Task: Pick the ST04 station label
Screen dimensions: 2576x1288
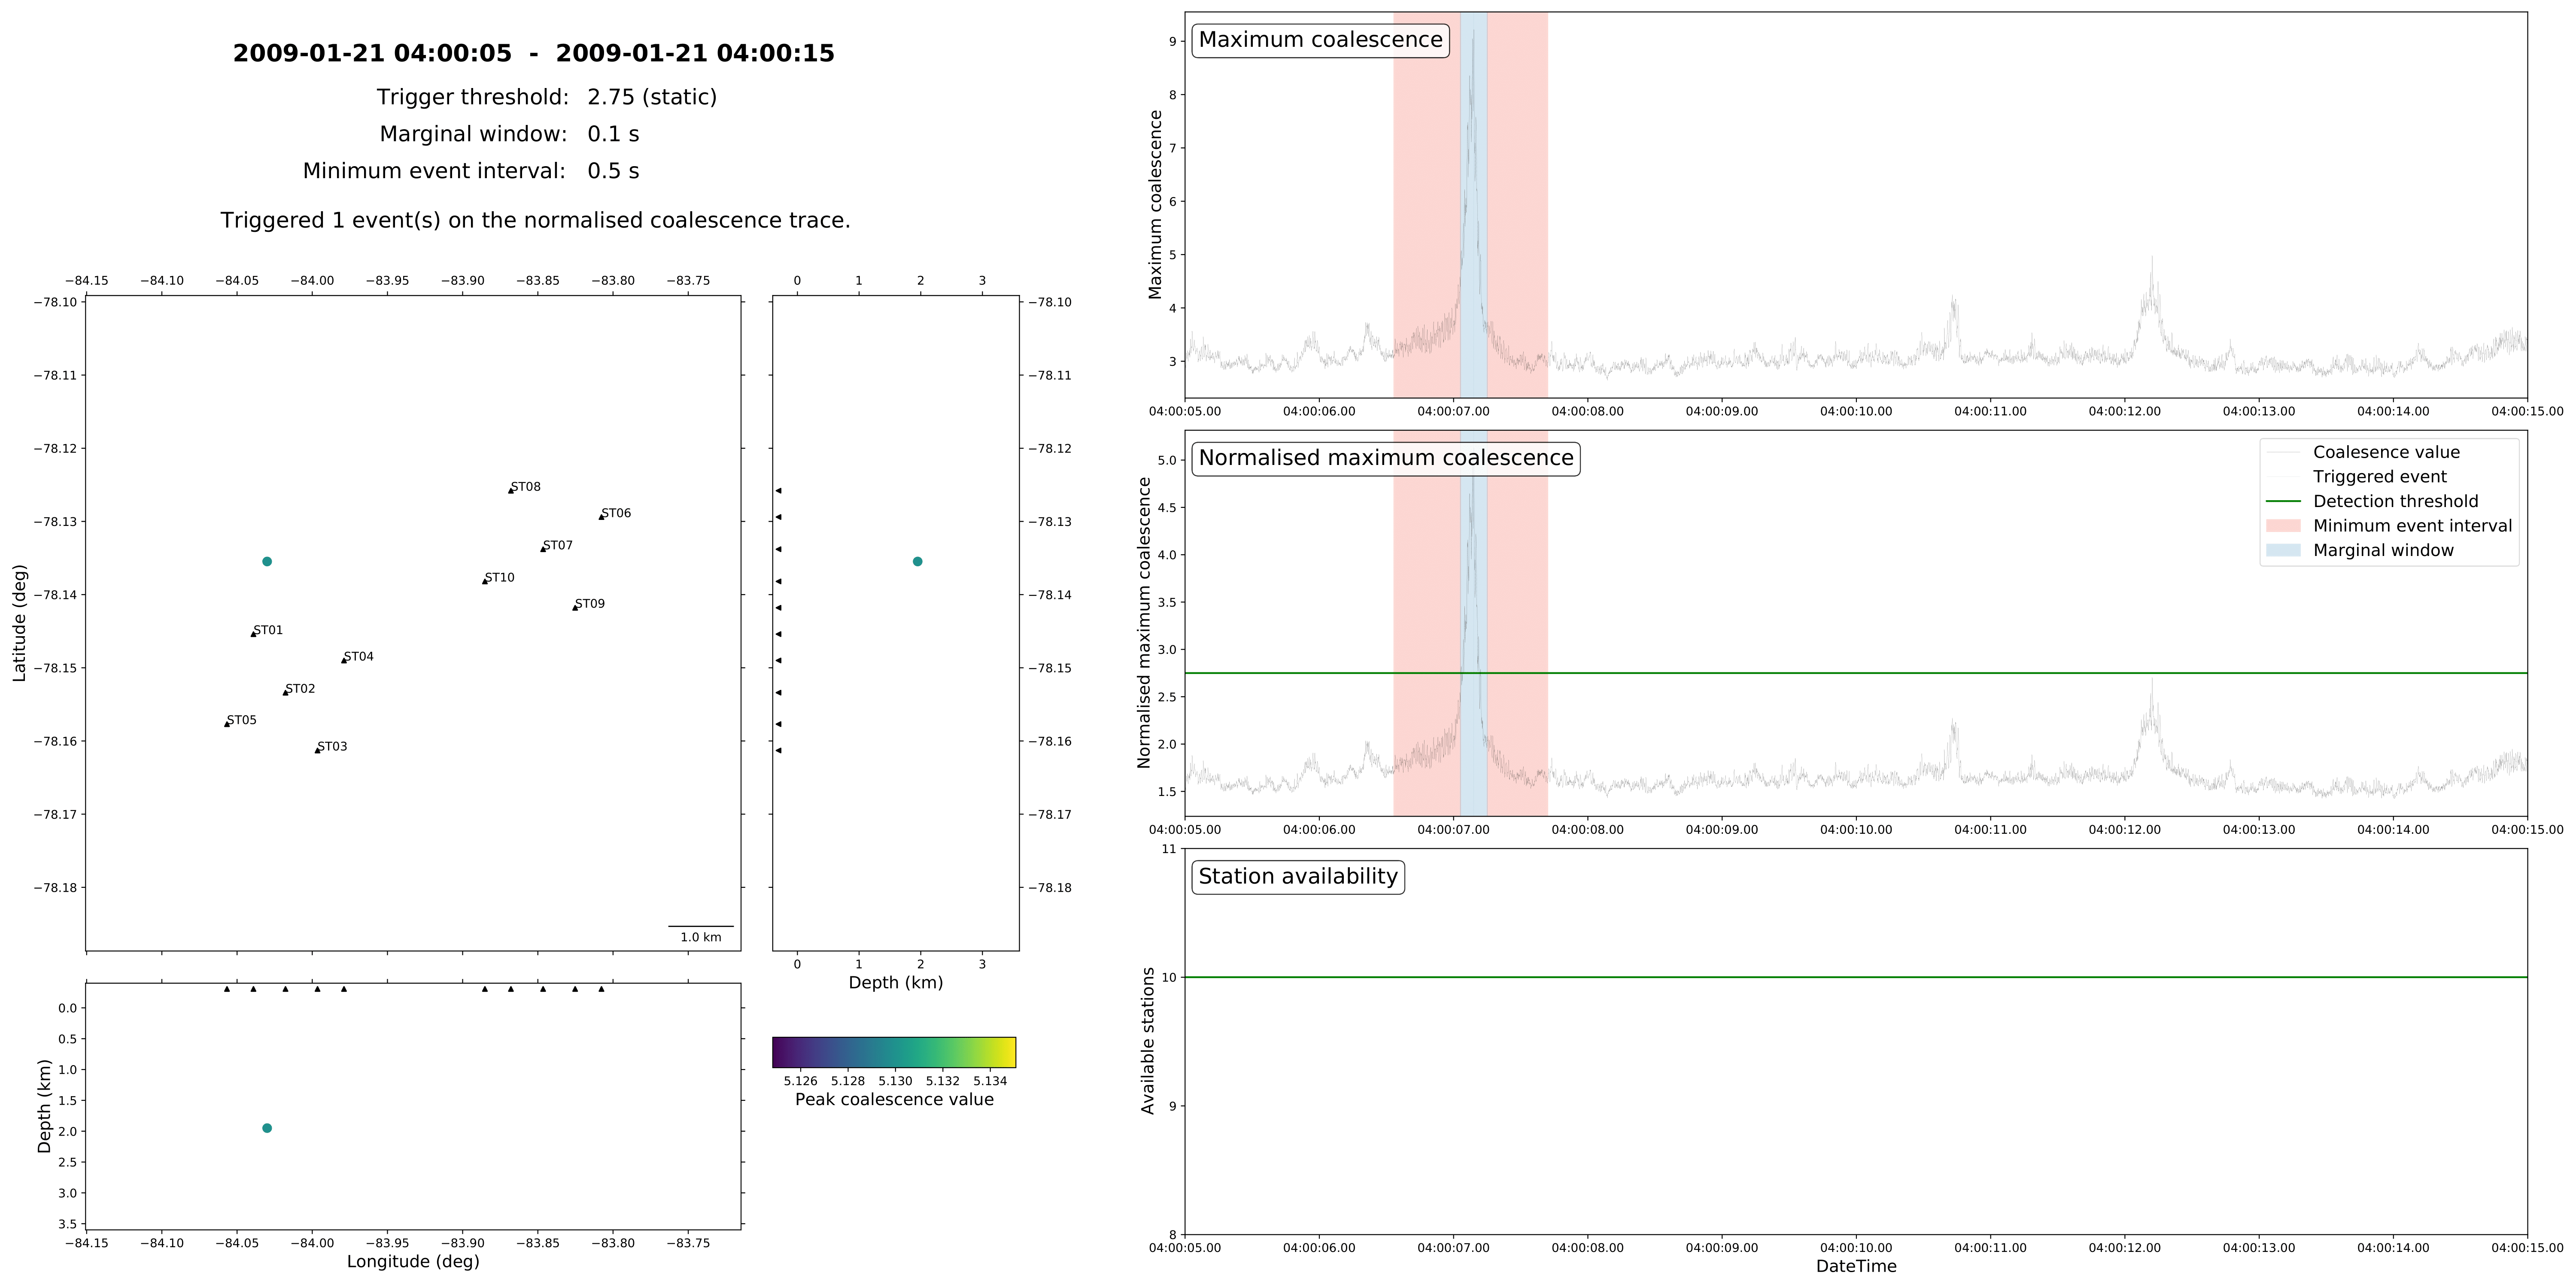Action: click(358, 657)
